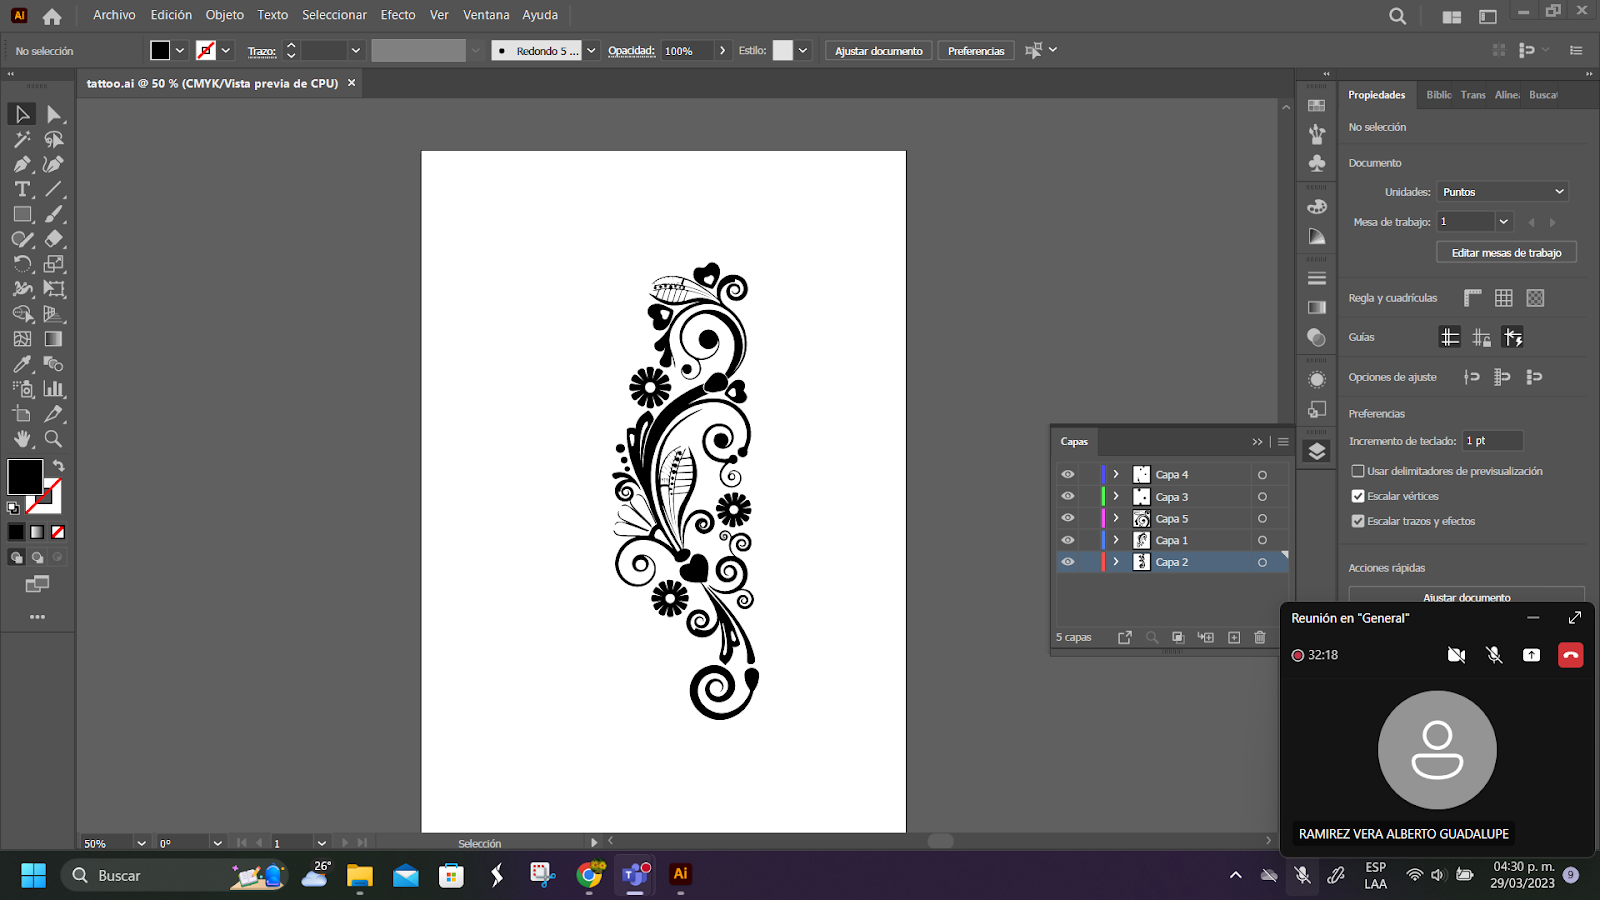Image resolution: width=1600 pixels, height=900 pixels.
Task: Toggle visibility of Capa 3 layer
Action: [x=1068, y=496]
